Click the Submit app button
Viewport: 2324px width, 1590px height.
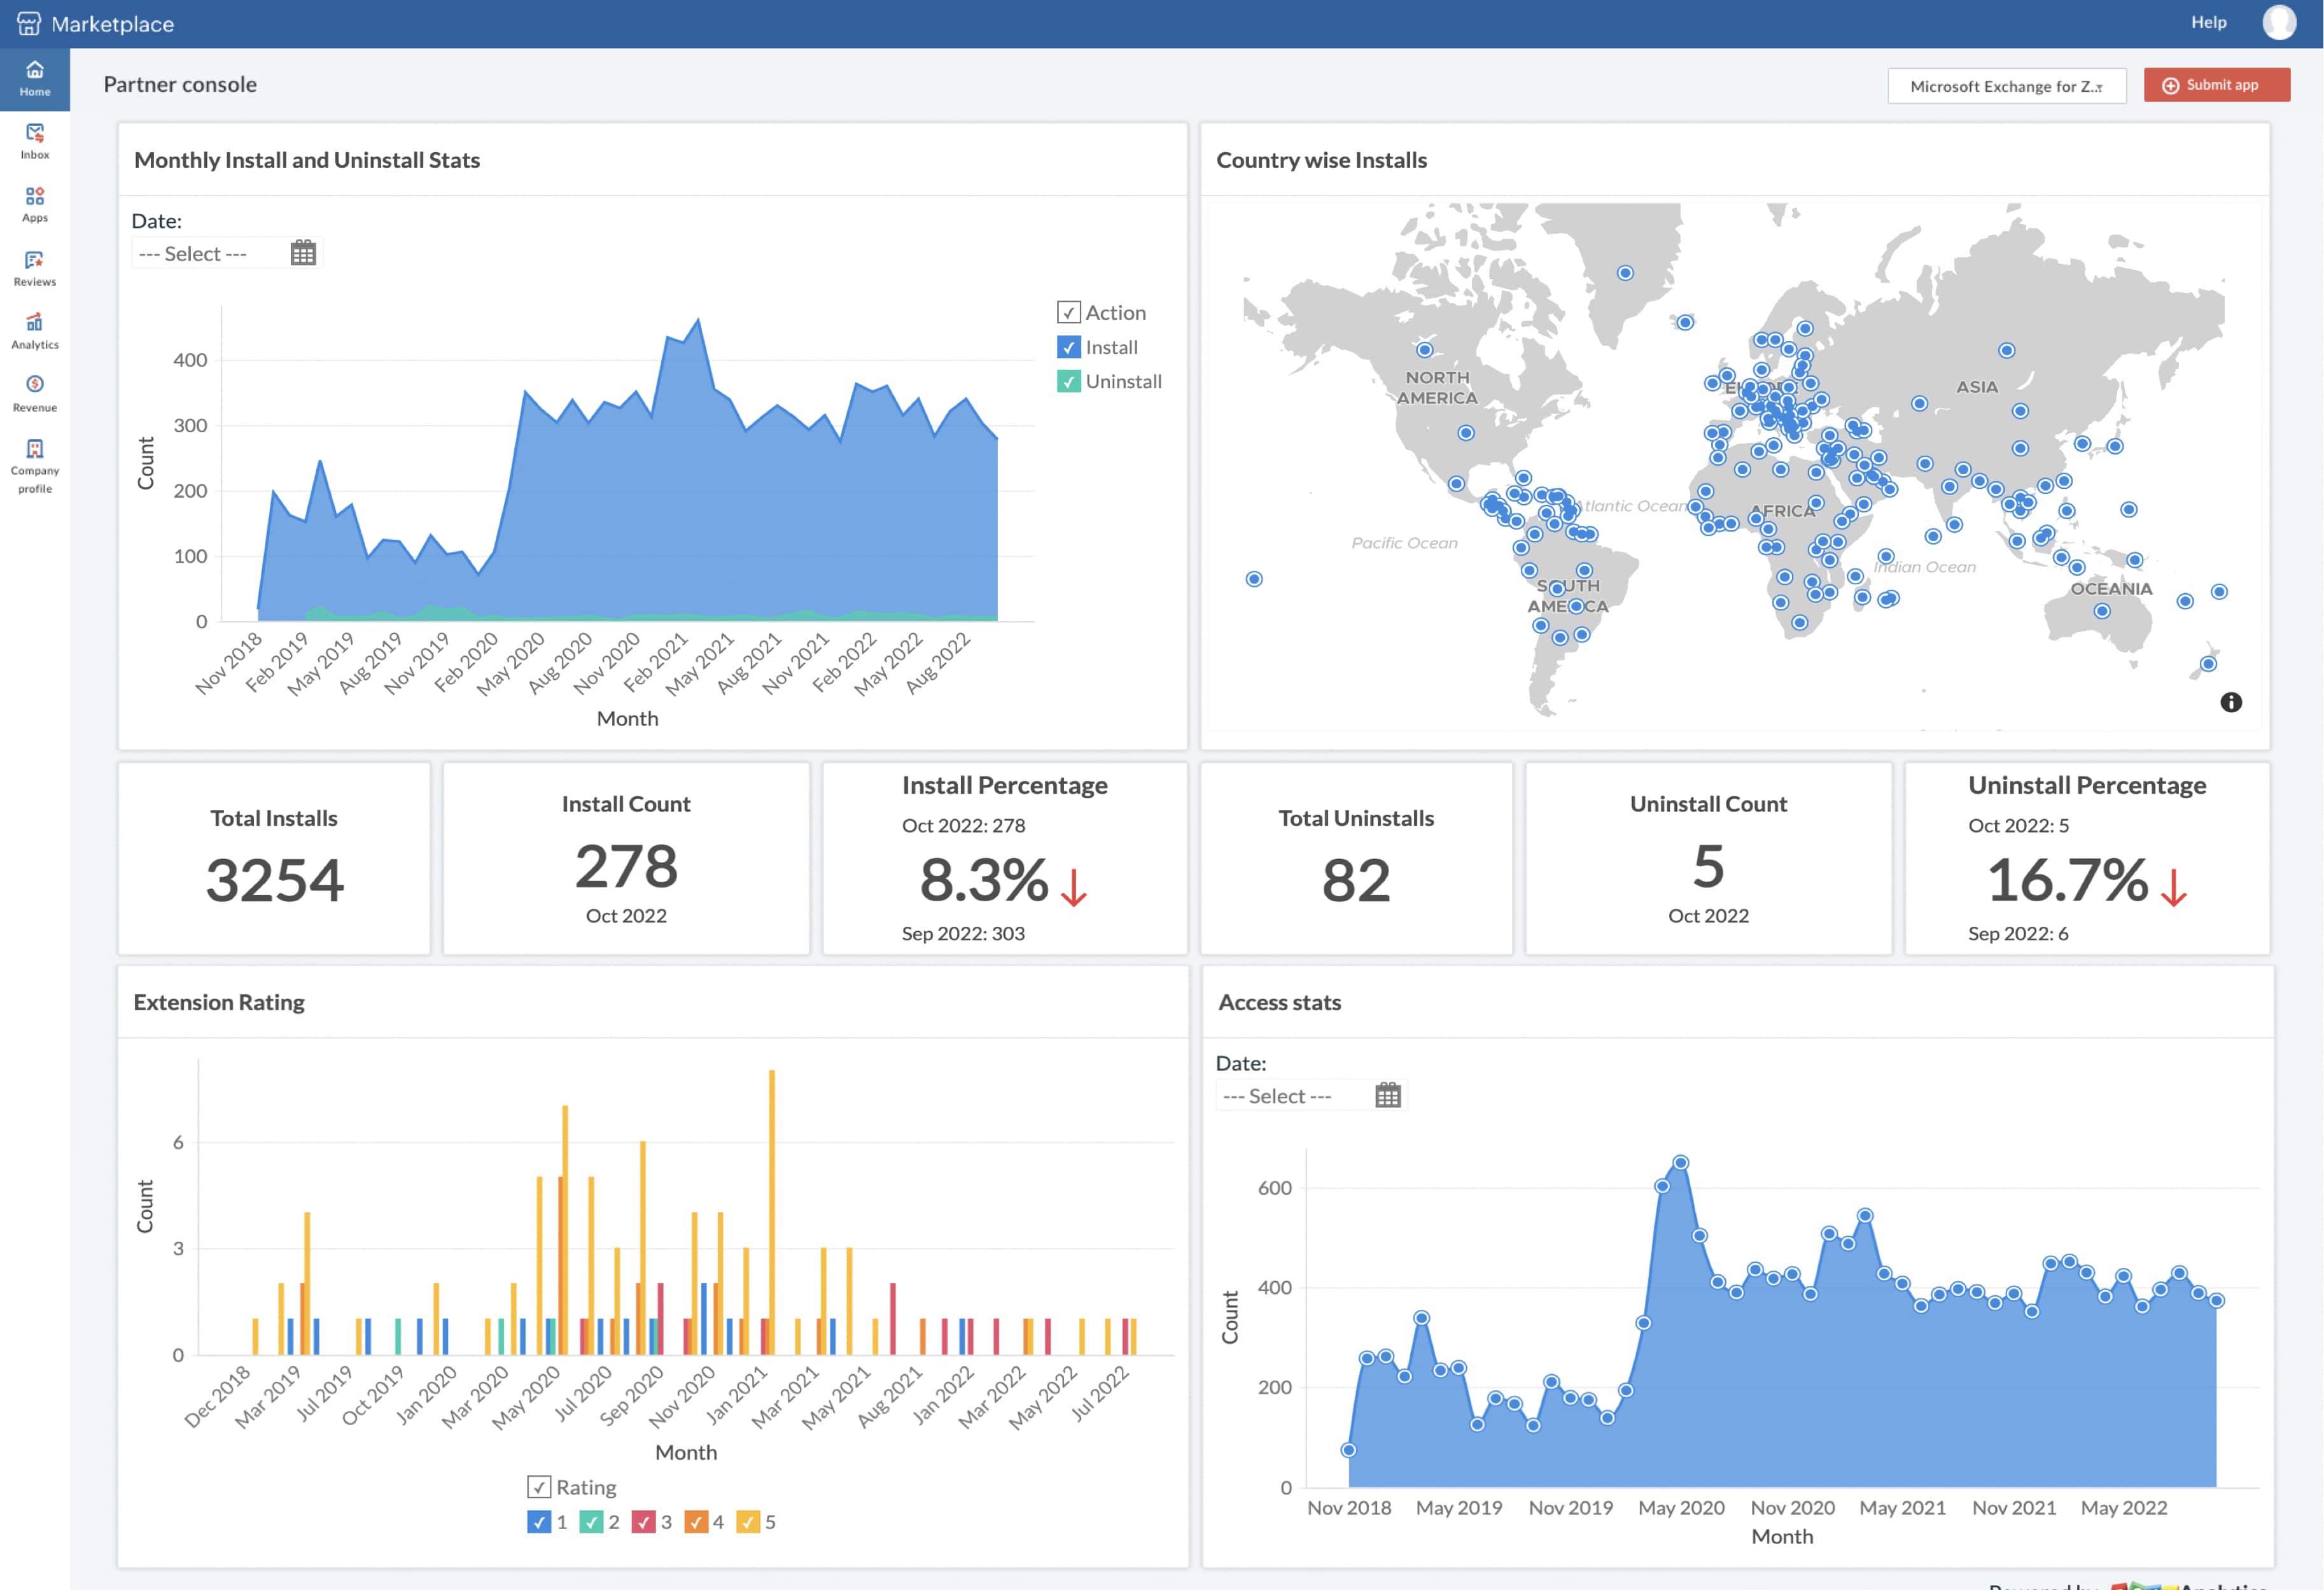pos(2216,85)
